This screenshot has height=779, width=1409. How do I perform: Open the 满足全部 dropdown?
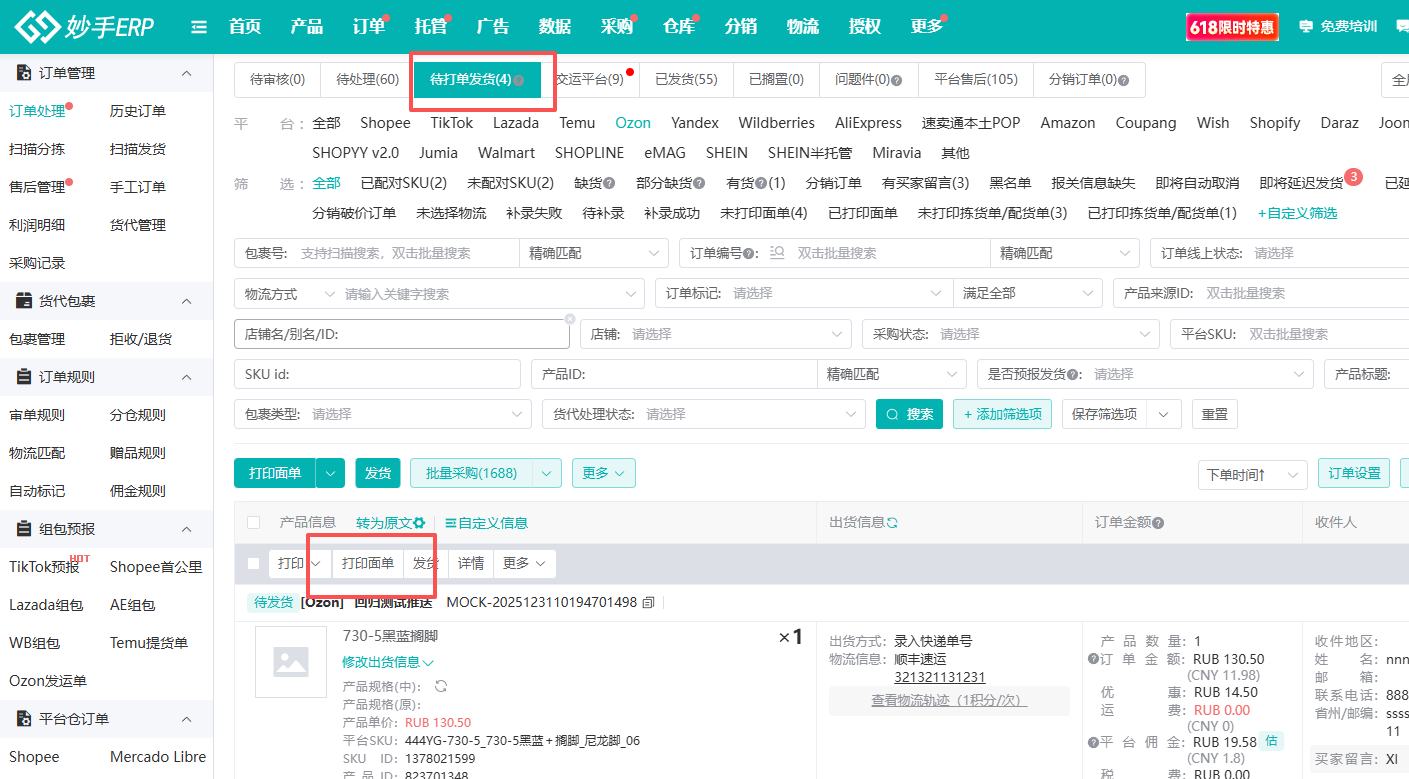tap(1028, 294)
